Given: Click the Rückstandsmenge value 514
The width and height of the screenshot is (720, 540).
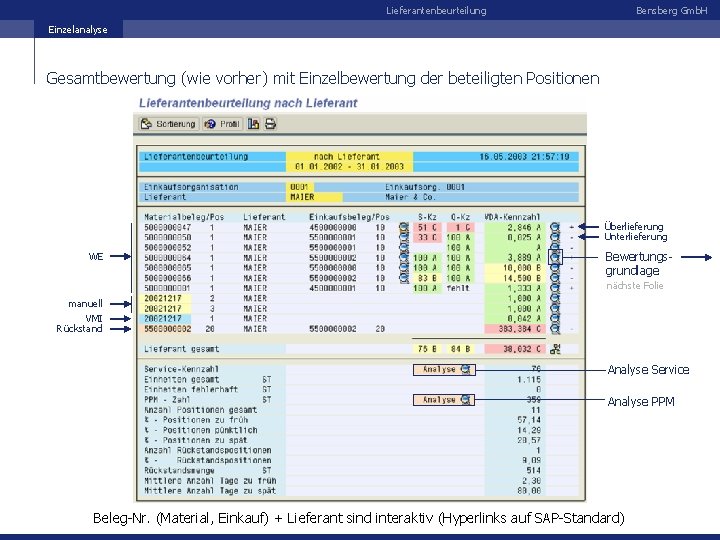Looking at the screenshot, I should point(534,471).
